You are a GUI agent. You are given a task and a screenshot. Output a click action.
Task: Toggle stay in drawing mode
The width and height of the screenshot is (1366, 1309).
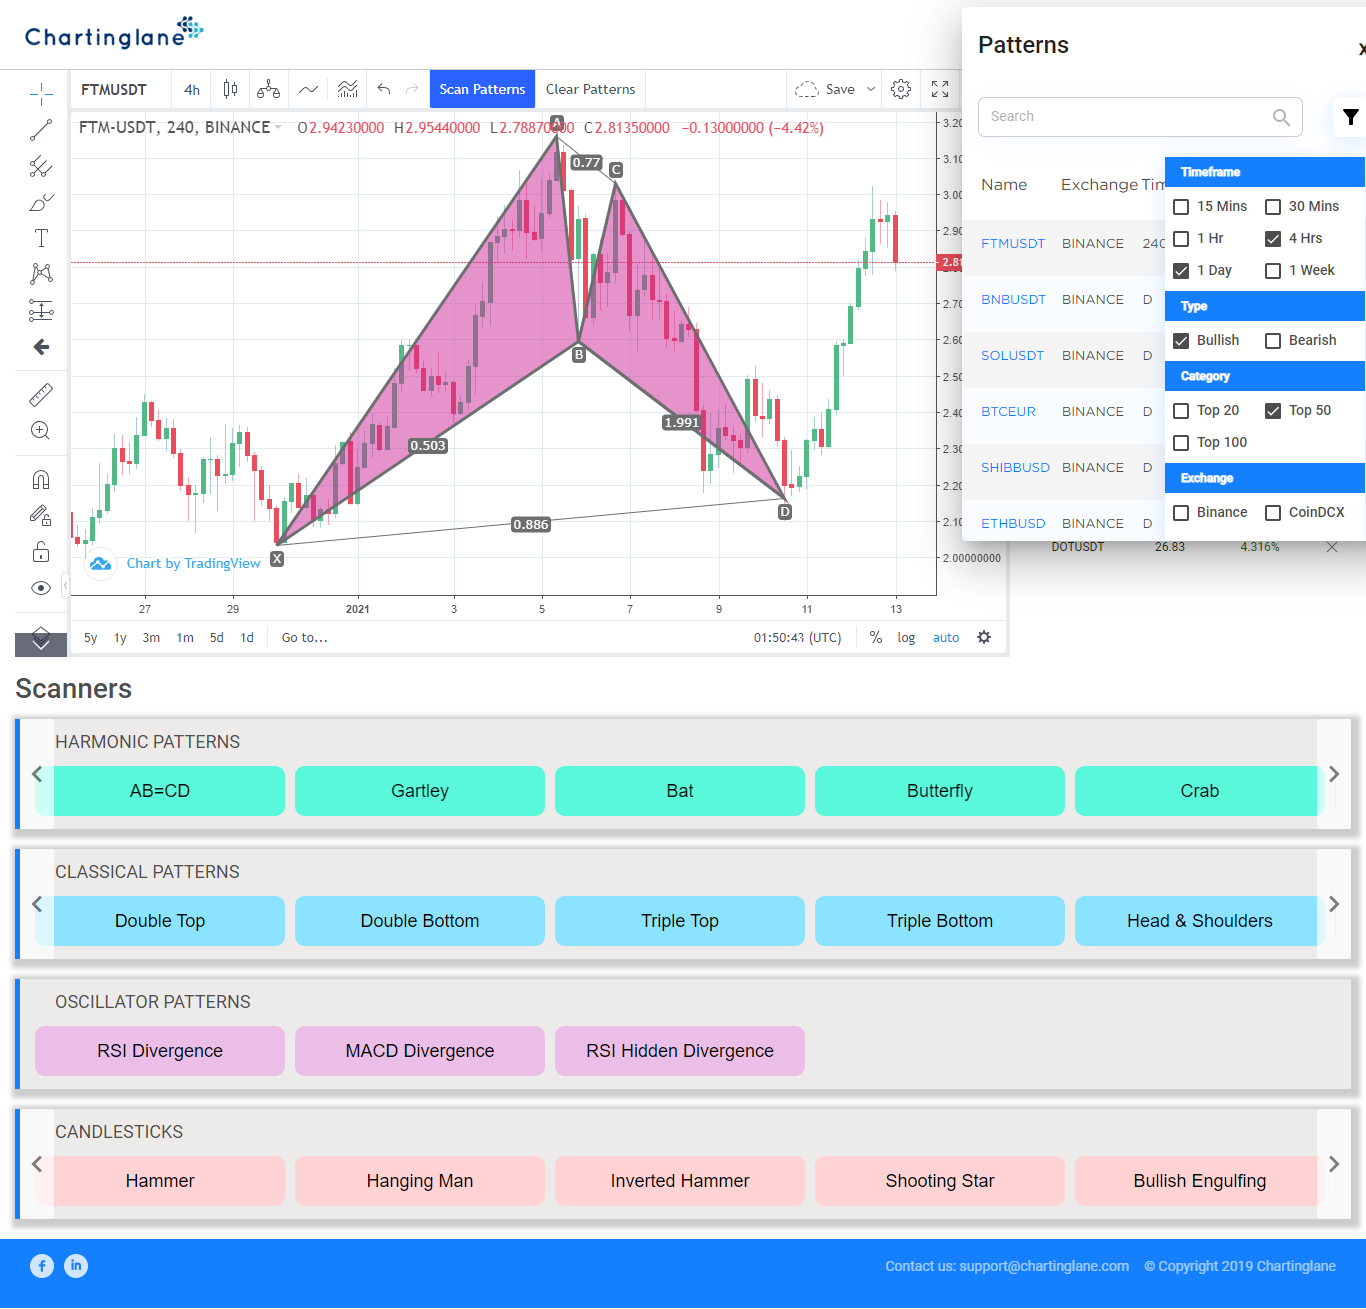[41, 516]
